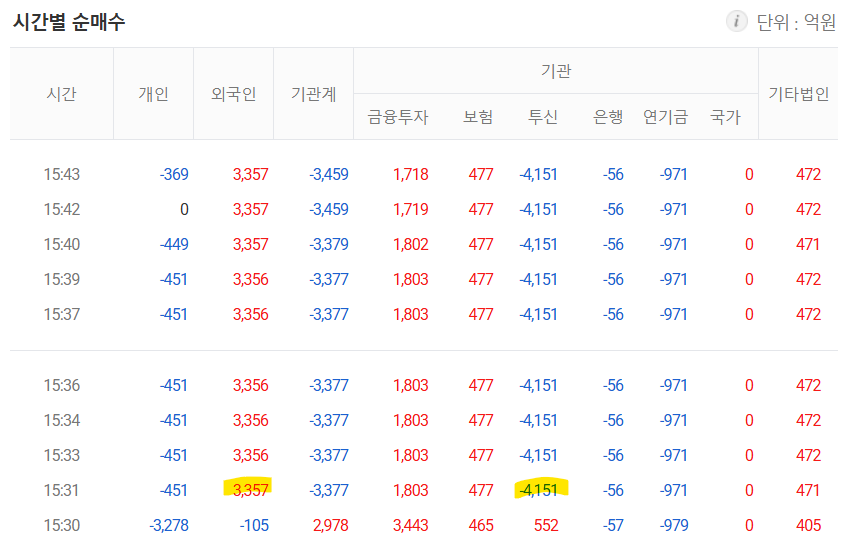Click the 기타법인 column header

click(x=798, y=94)
